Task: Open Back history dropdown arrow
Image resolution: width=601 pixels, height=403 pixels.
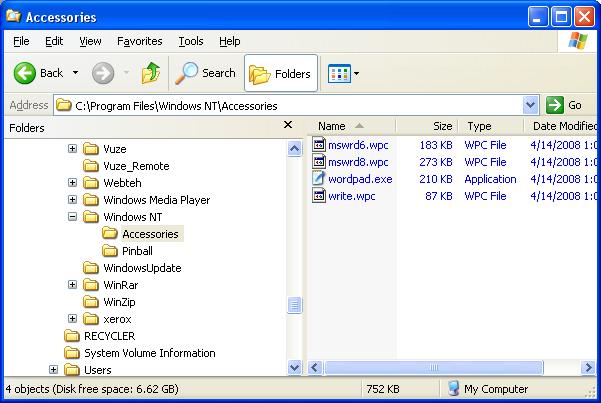Action: pos(76,72)
